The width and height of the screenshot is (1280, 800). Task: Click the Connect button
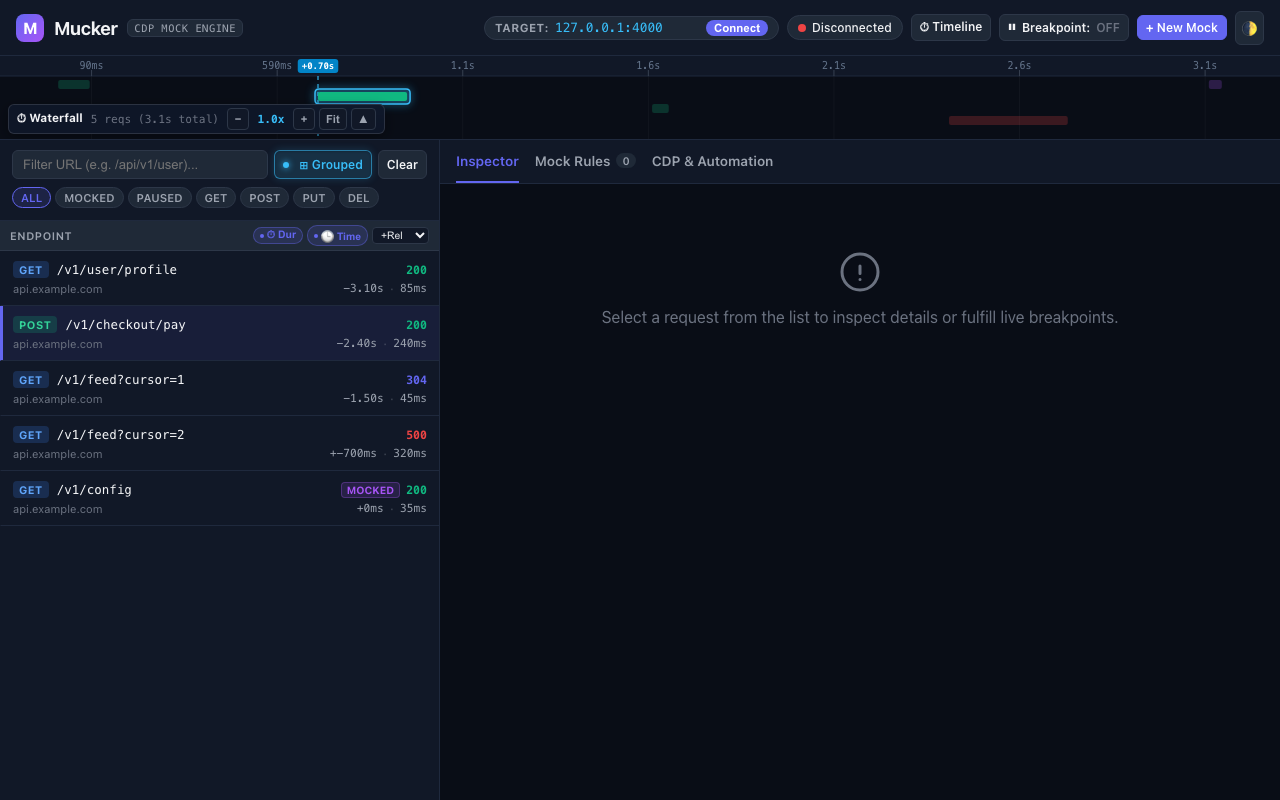(x=737, y=28)
